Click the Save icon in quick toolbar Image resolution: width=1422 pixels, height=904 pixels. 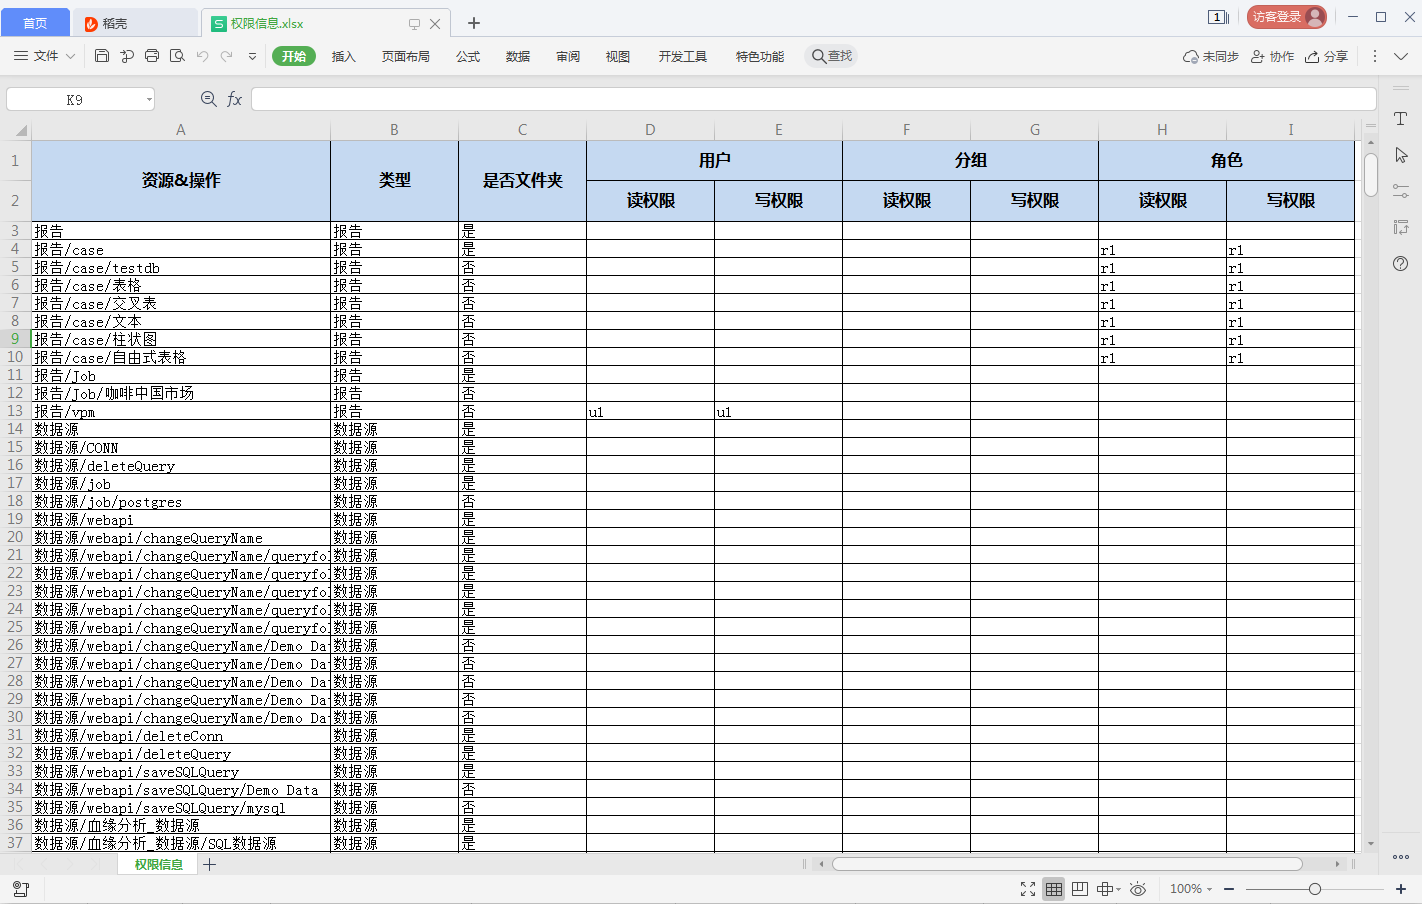point(102,56)
